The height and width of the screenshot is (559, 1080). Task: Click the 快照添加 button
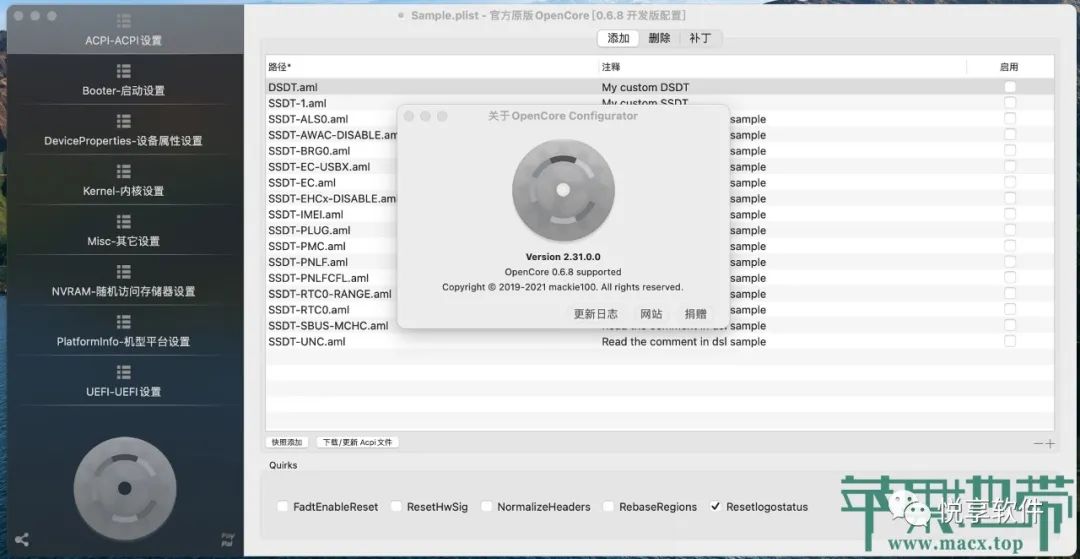(287, 442)
